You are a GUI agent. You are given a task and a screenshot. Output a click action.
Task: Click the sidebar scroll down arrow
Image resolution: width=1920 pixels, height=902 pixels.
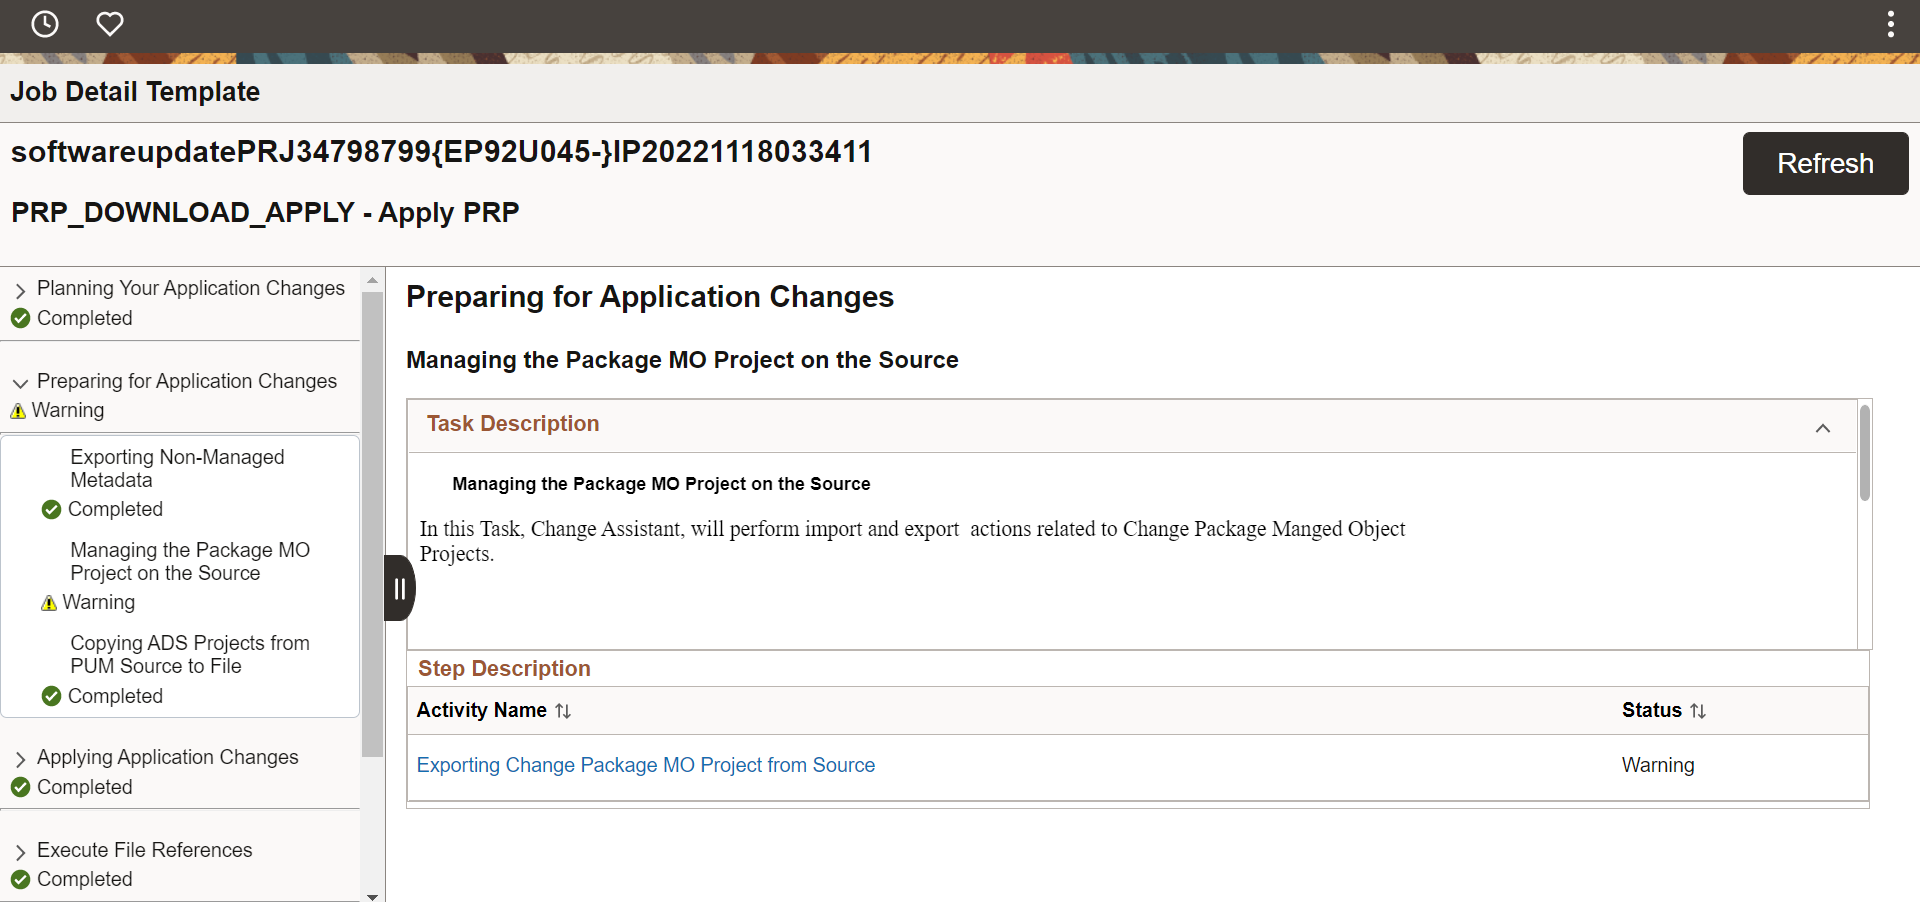[372, 896]
